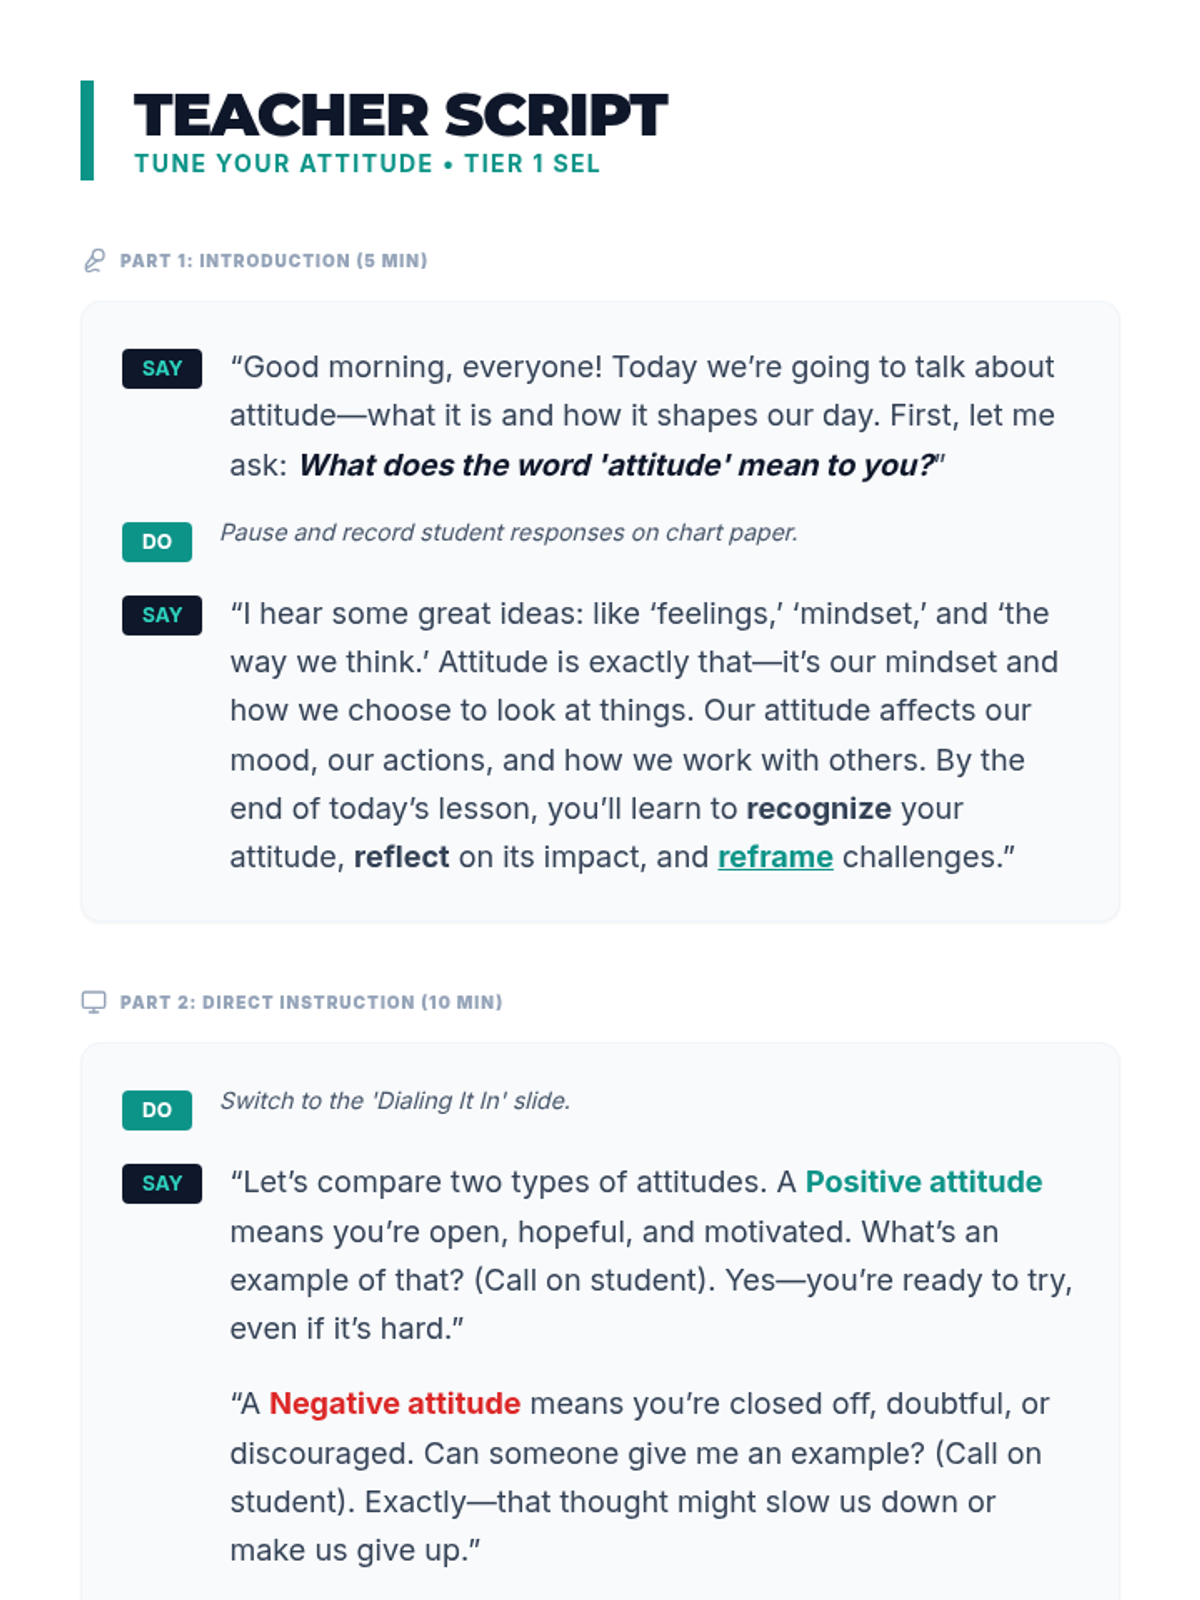Viewport: 1200px width, 1600px height.
Task: Click the "Tune Your Attitude • Tier 1 SEL" subtitle
Action: pyautogui.click(x=367, y=164)
